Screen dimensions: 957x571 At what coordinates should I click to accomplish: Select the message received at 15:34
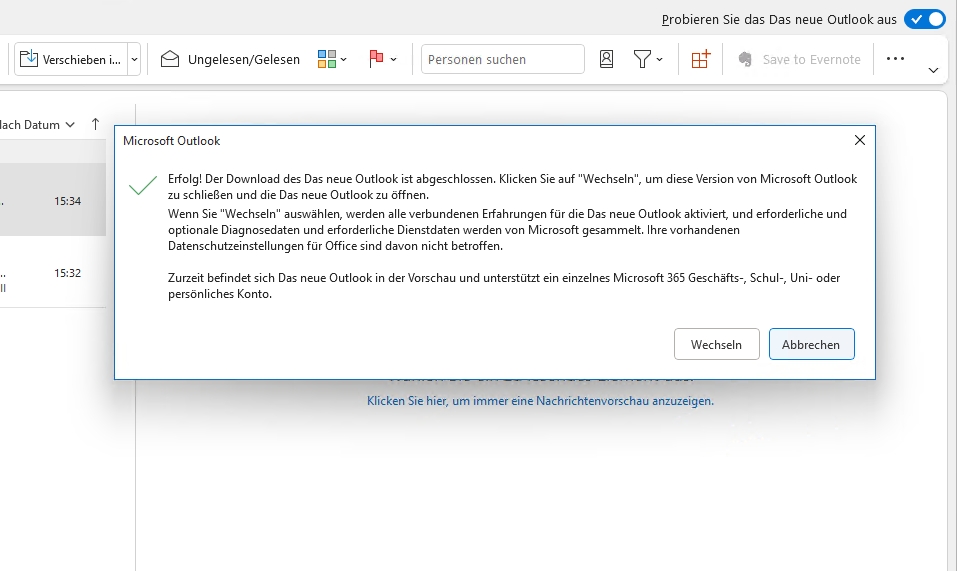point(52,200)
